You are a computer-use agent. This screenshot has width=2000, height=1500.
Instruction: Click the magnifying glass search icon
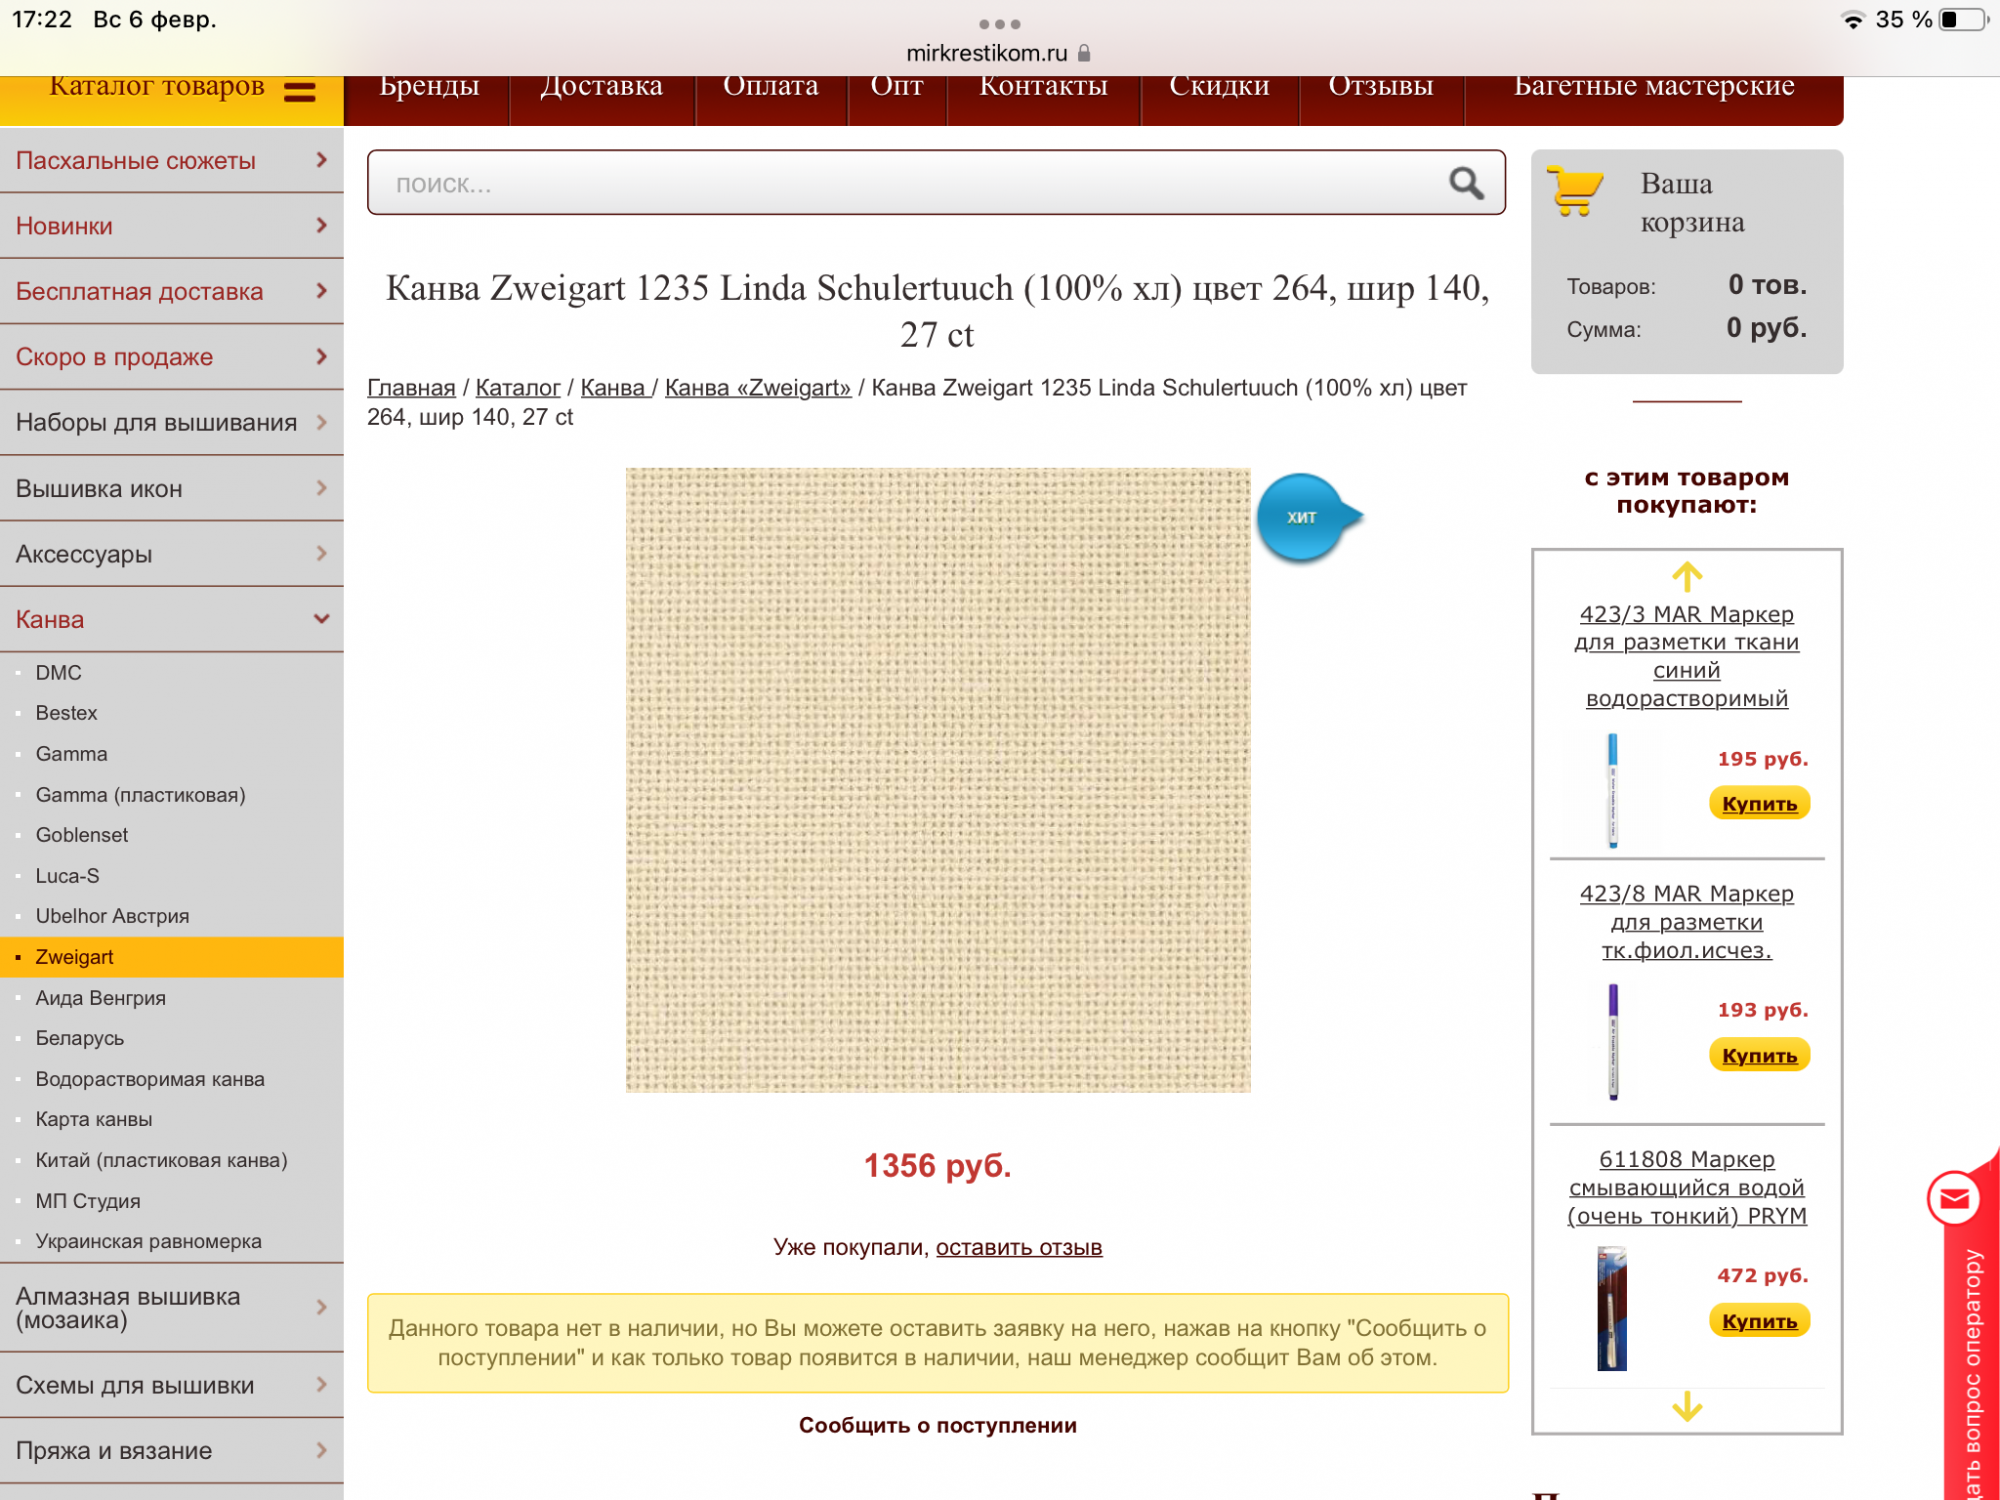[x=1466, y=183]
